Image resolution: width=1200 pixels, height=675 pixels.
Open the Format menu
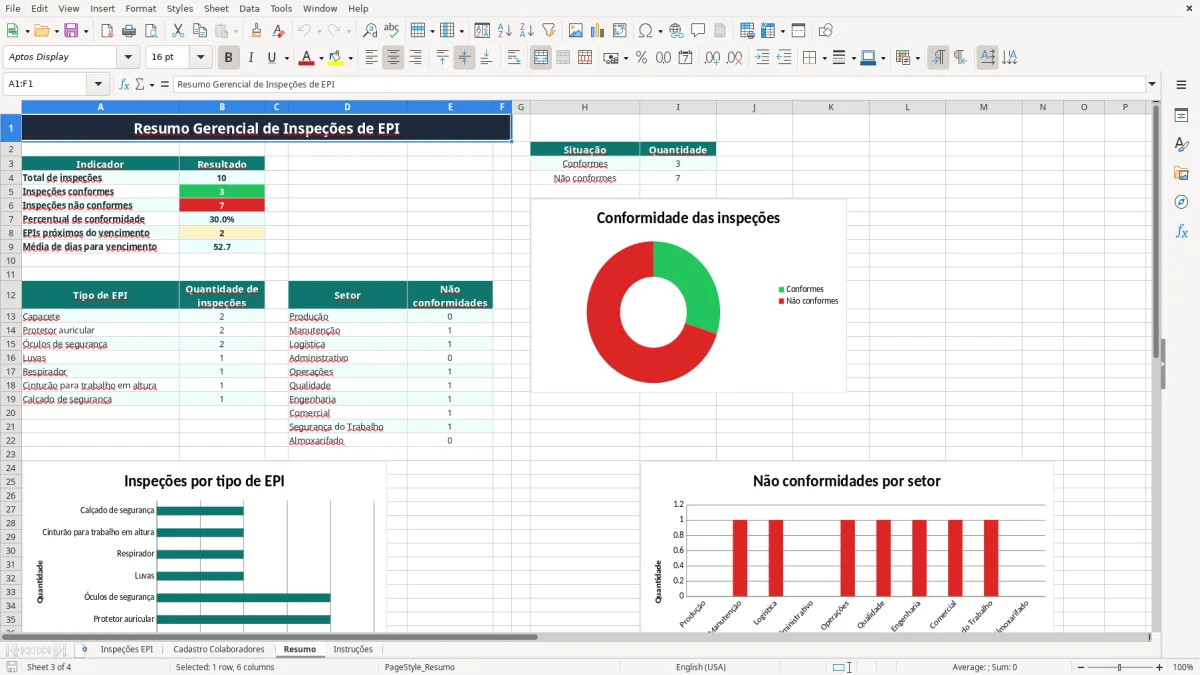point(140,8)
